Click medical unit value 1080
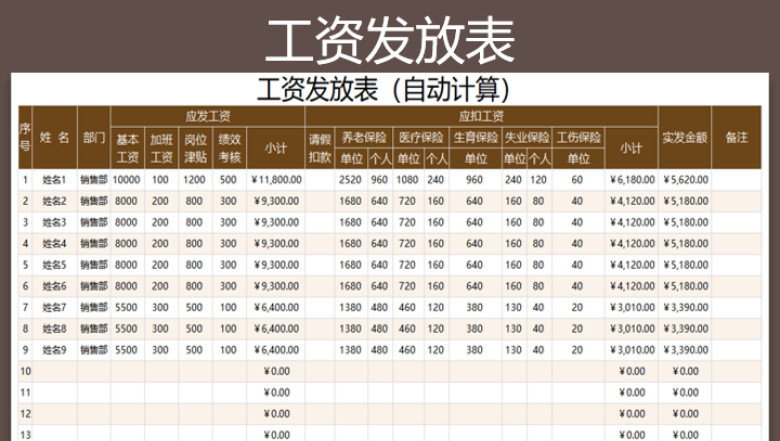 [x=407, y=180]
